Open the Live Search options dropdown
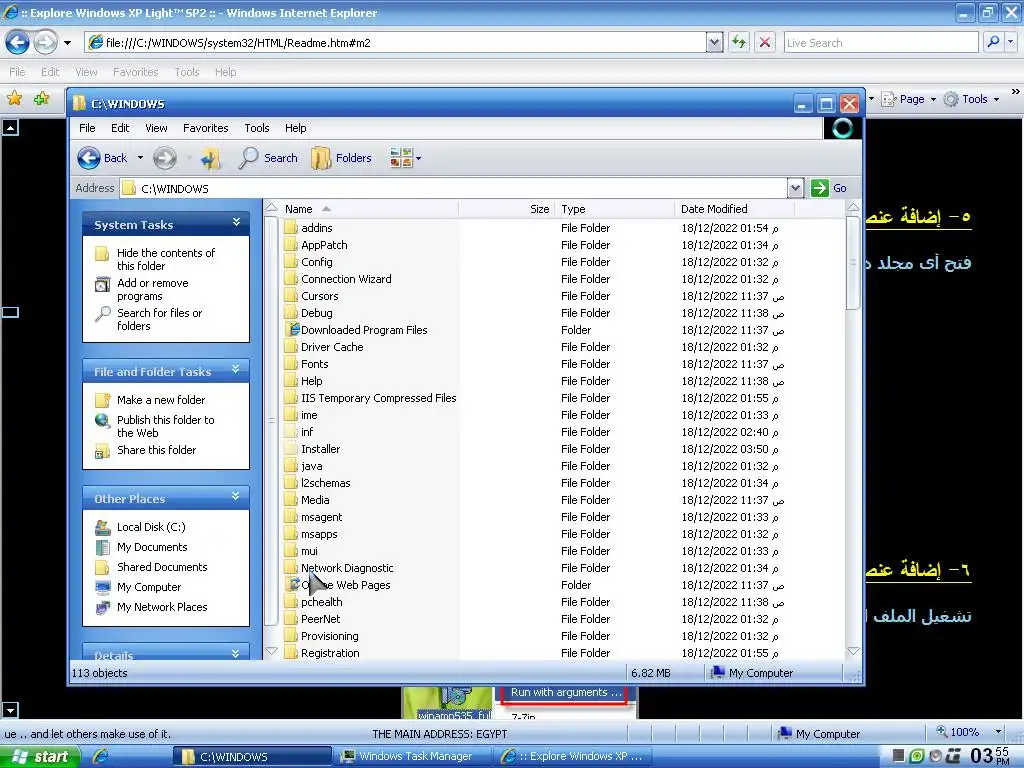1024x768 pixels. point(1011,42)
